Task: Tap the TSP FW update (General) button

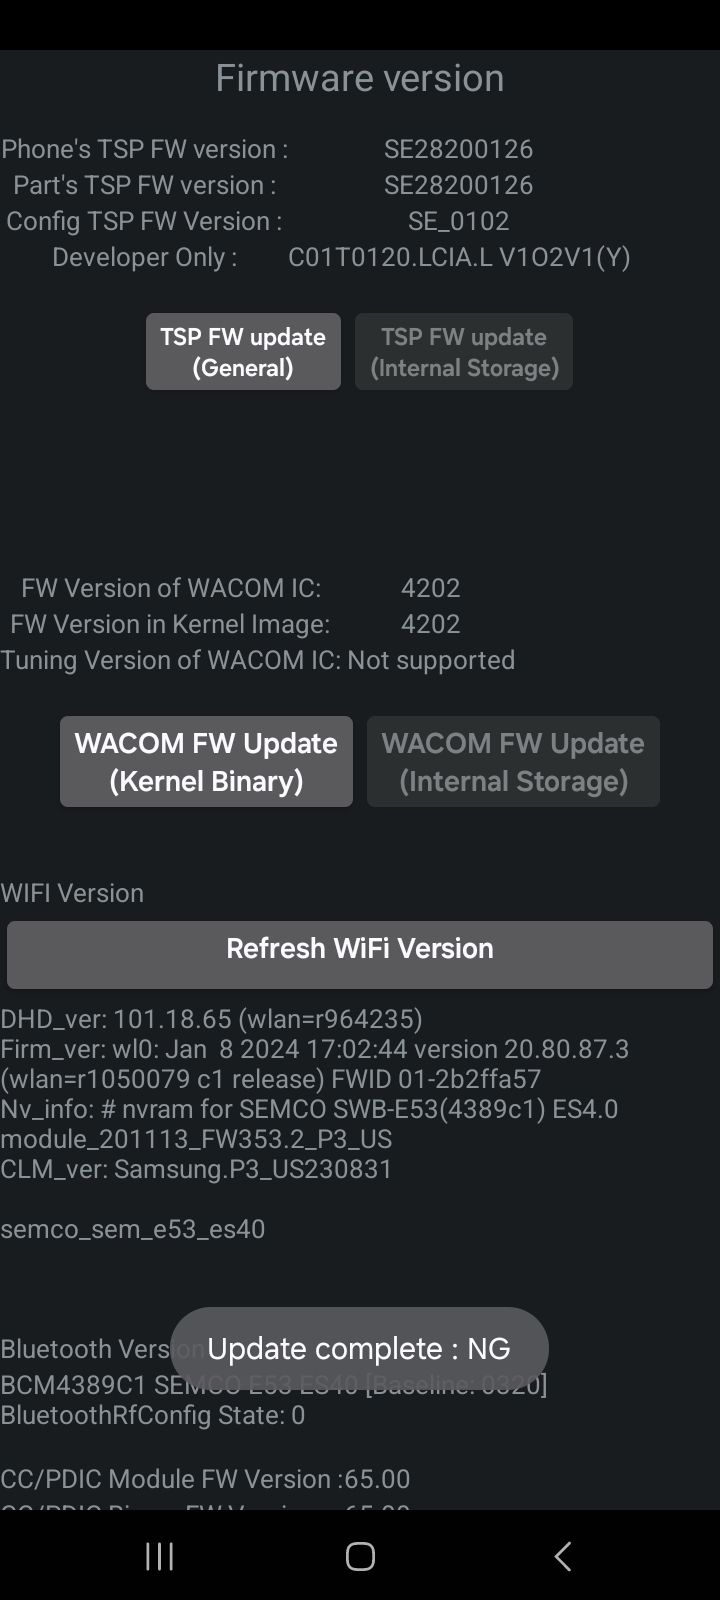Action: pos(242,351)
